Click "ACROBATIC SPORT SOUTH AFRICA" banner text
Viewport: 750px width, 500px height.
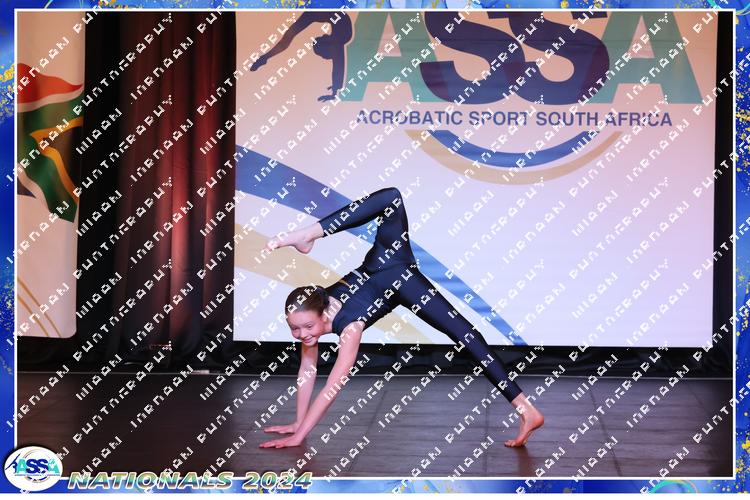512,119
